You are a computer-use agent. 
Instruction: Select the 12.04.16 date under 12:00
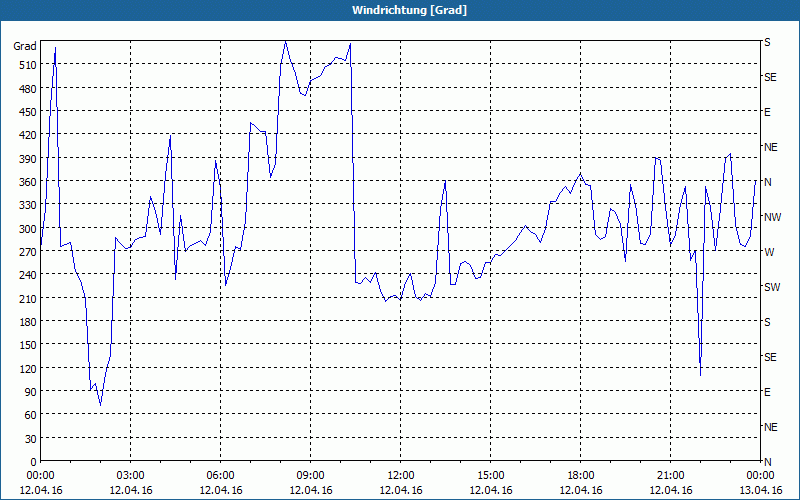point(401,490)
